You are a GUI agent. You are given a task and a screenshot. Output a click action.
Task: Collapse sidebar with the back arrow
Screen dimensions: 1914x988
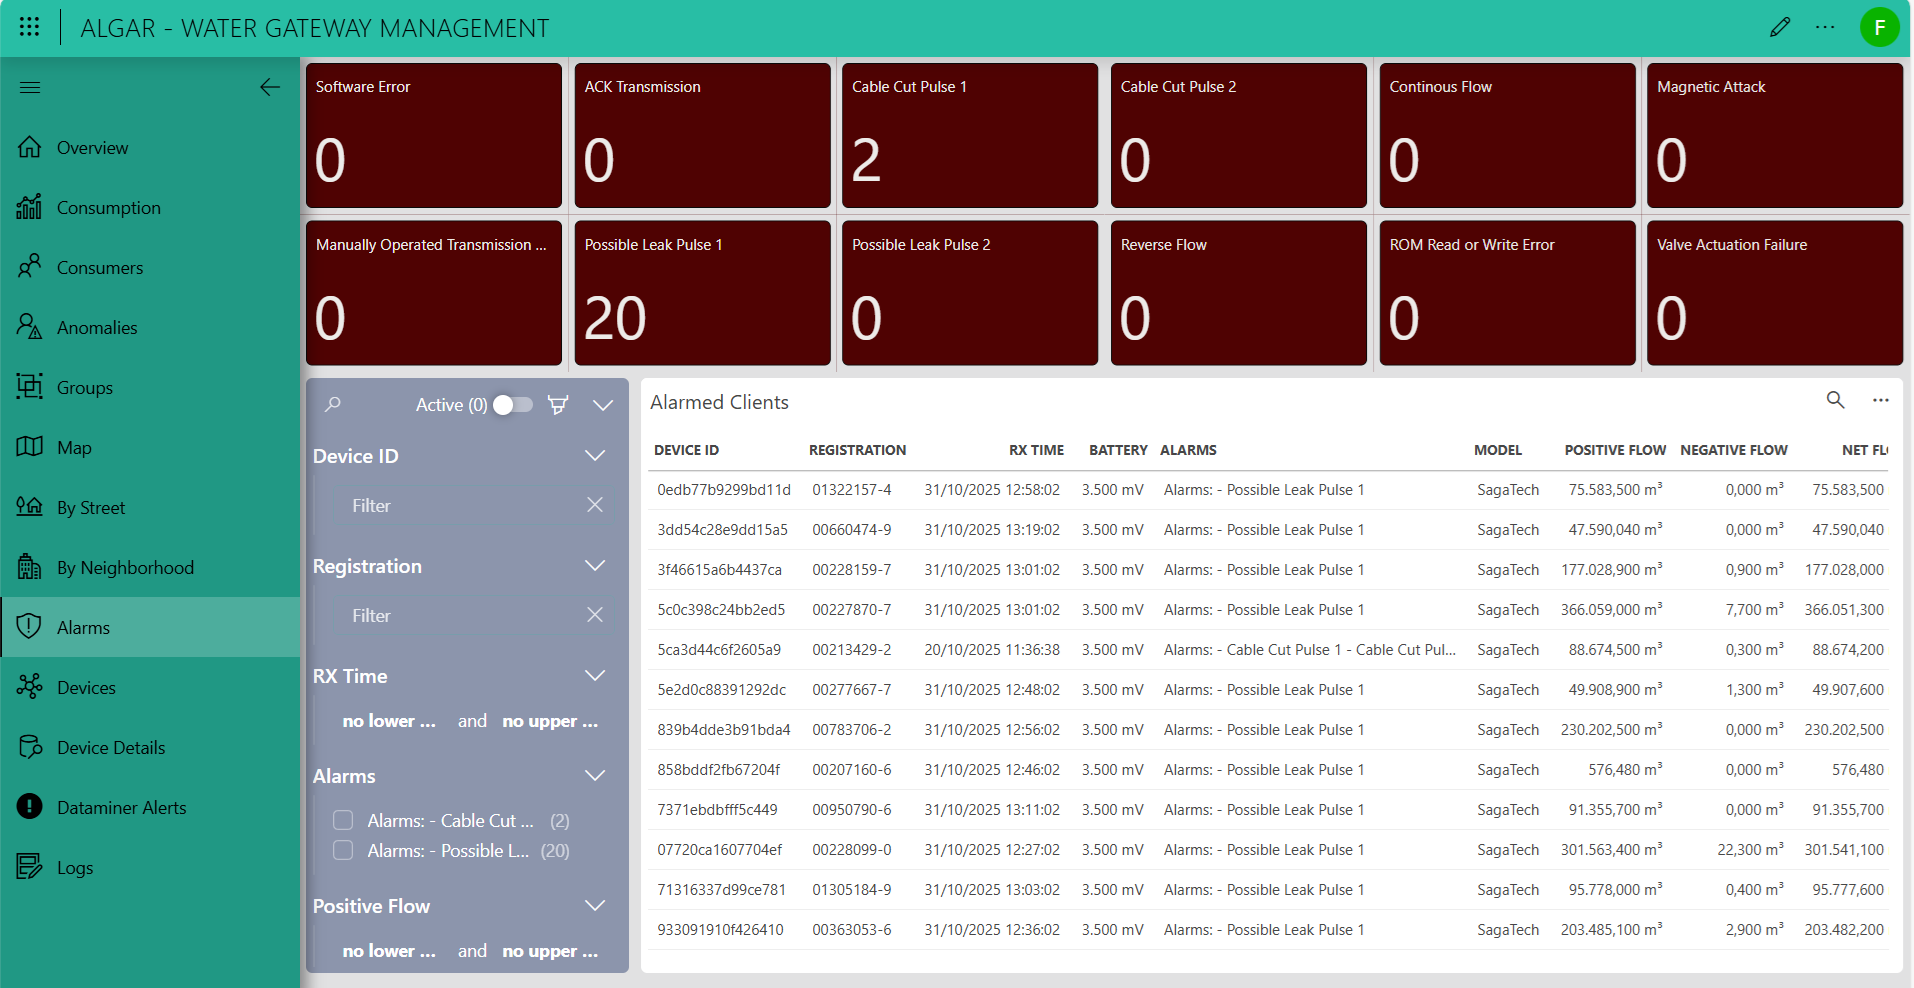[x=269, y=87]
